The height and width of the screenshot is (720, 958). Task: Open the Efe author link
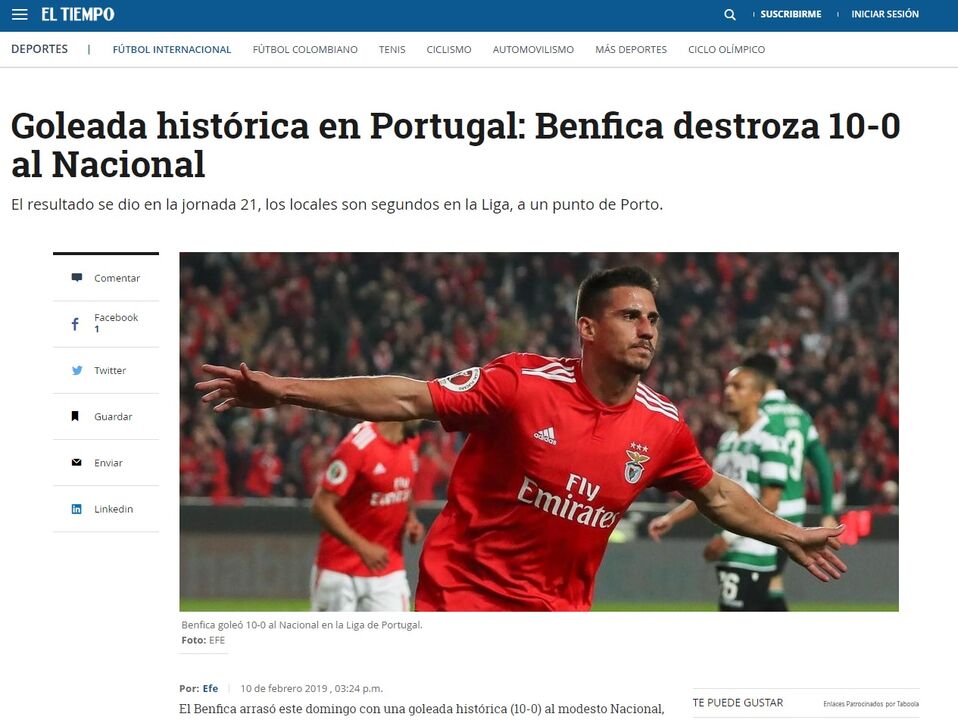[x=210, y=688]
